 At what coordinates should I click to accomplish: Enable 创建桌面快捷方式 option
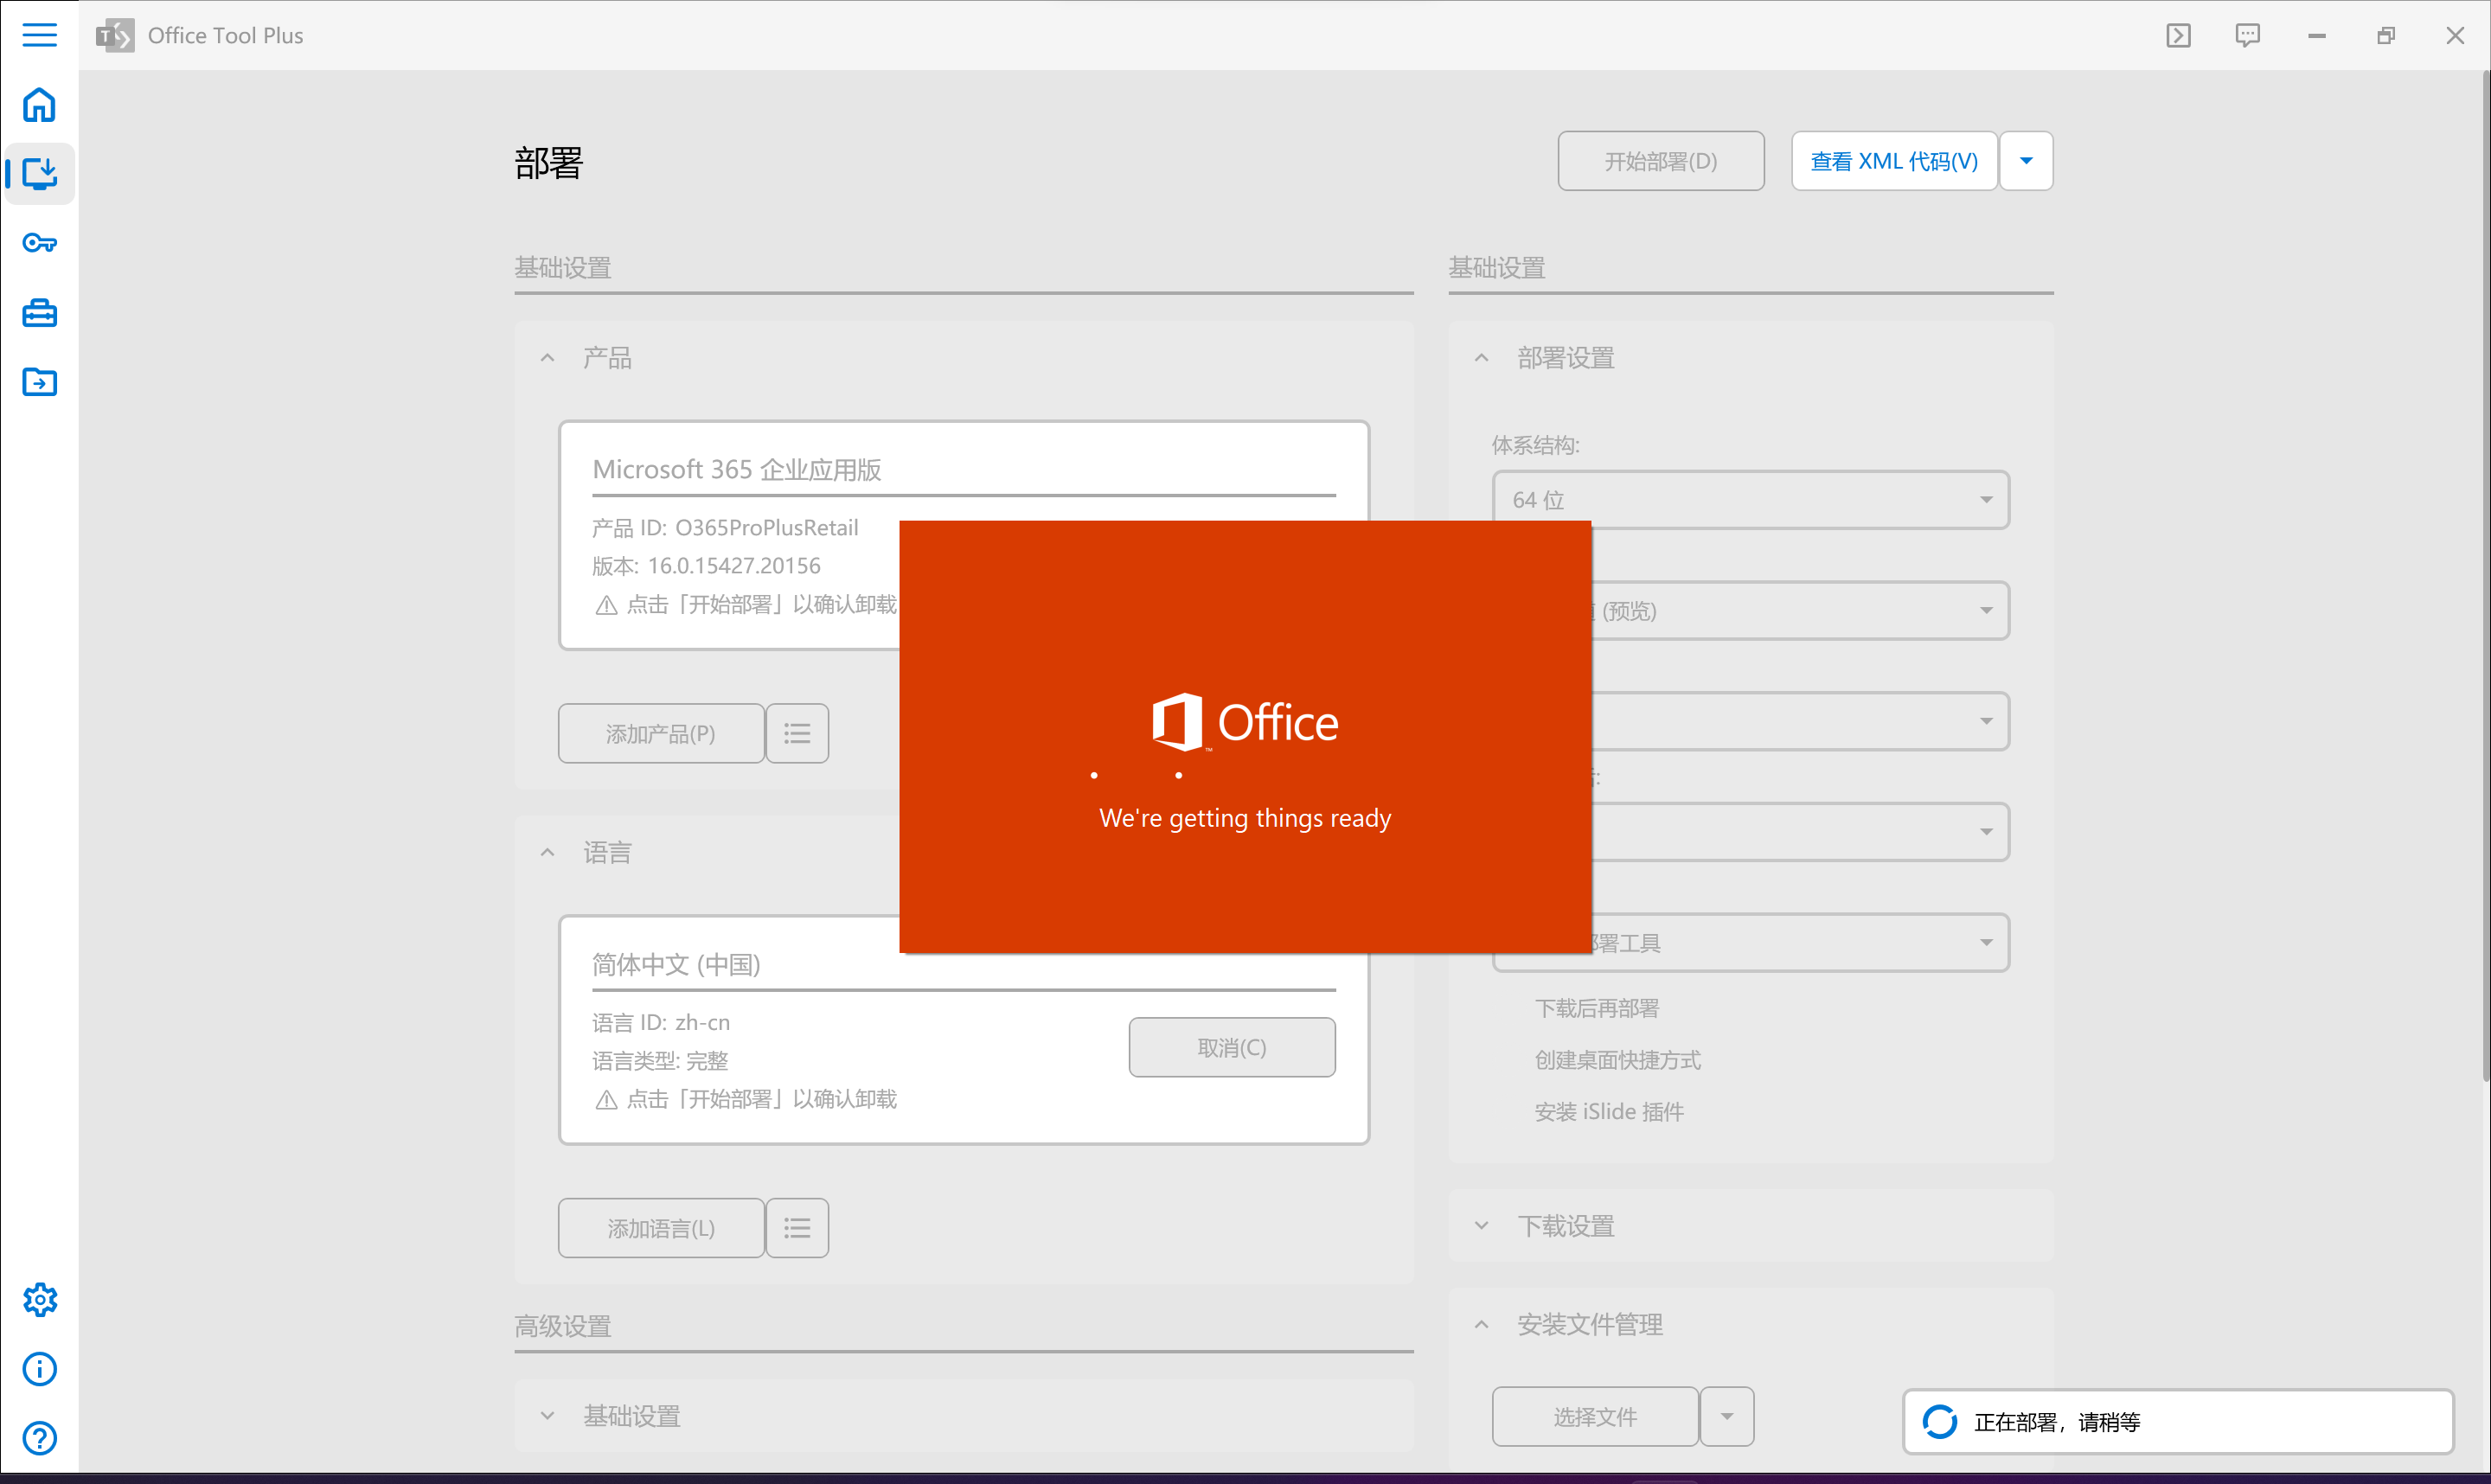(1618, 1060)
